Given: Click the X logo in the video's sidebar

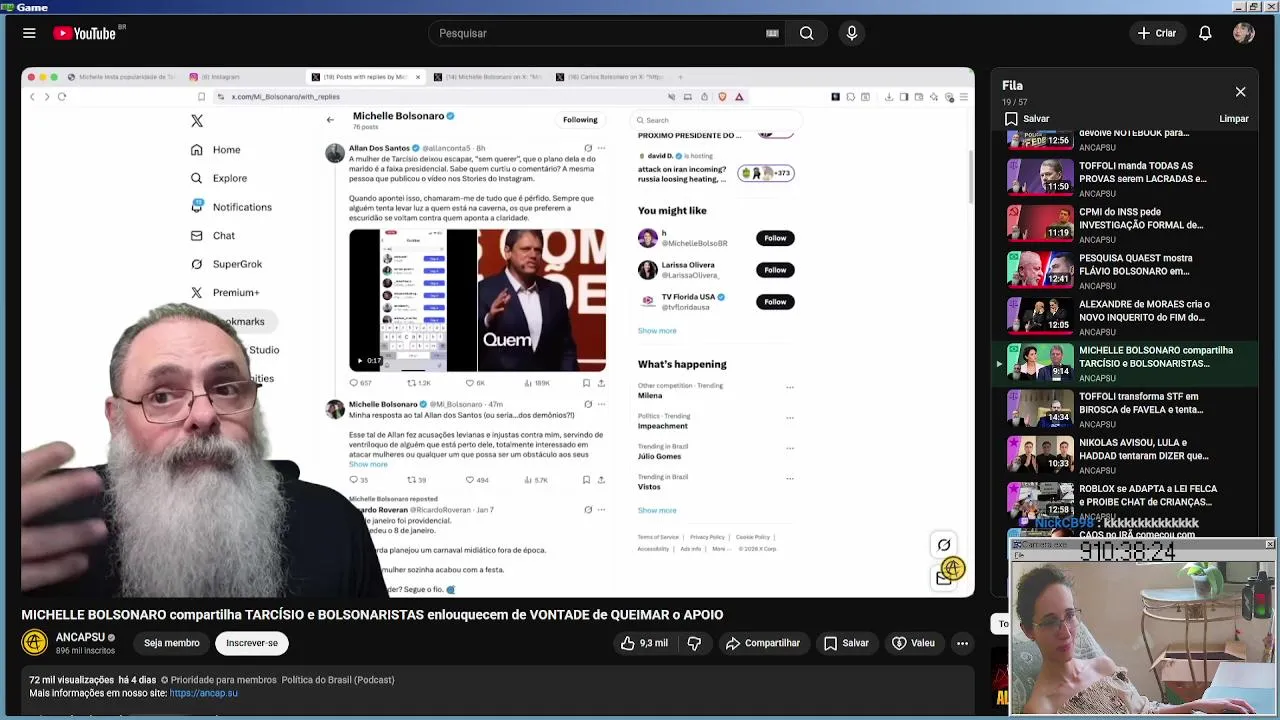Looking at the screenshot, I should pyautogui.click(x=197, y=121).
